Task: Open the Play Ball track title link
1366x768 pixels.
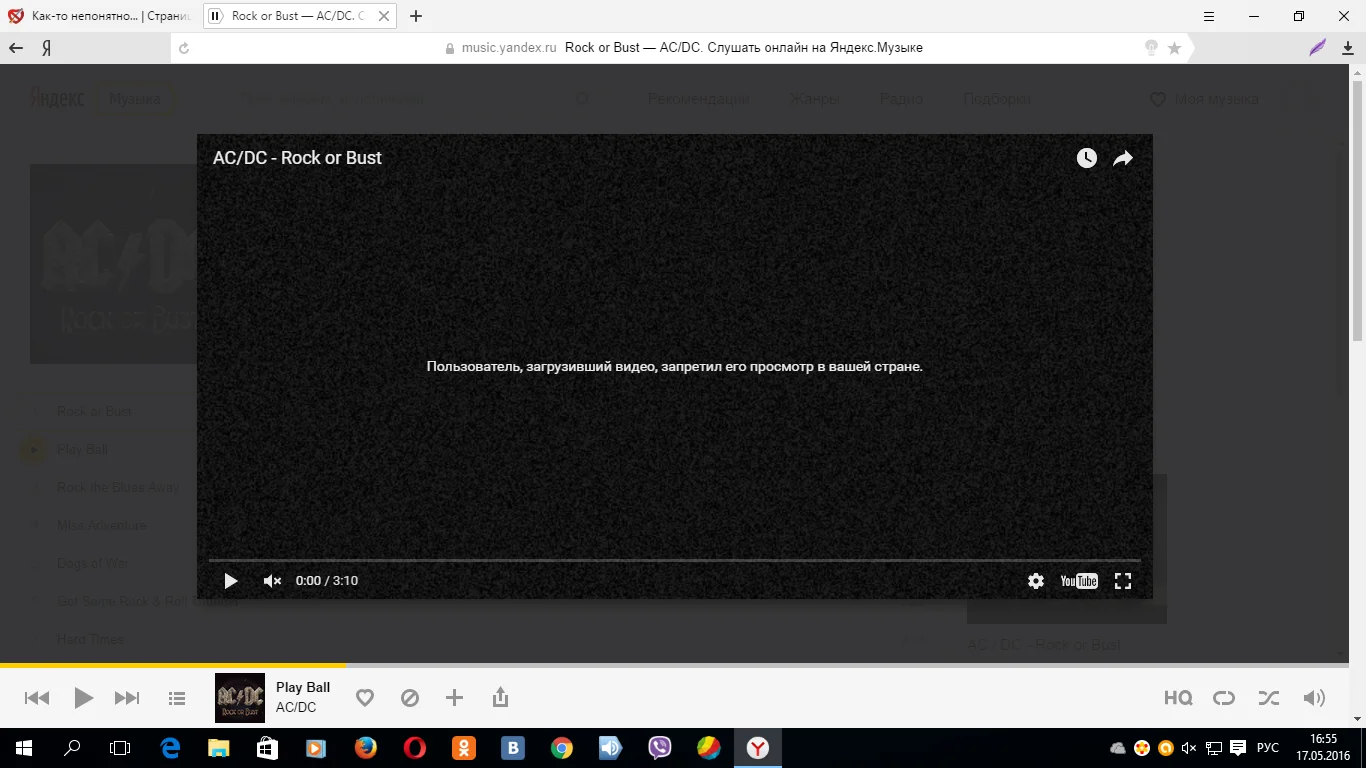Action: point(303,687)
